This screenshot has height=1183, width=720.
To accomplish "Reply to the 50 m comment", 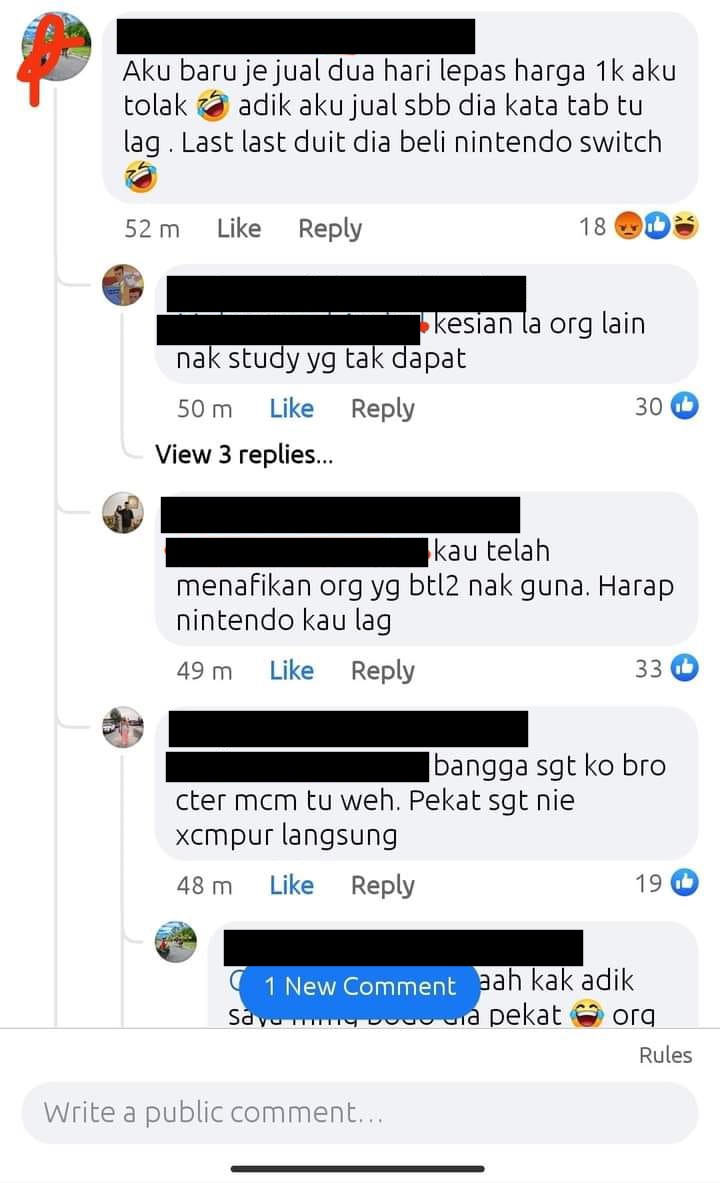I will coord(383,408).
